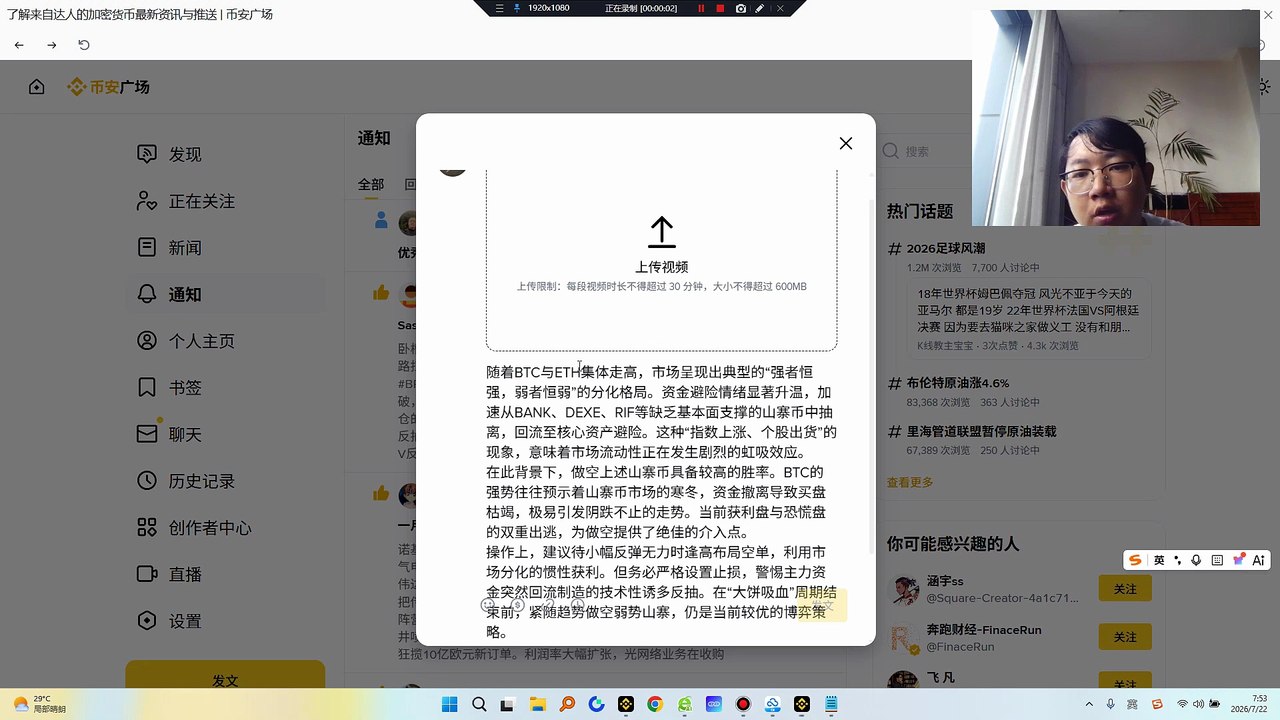This screenshot has height=720, width=1280.
Task: Click the home icon beside 币安广场 logo
Action: click(37, 87)
